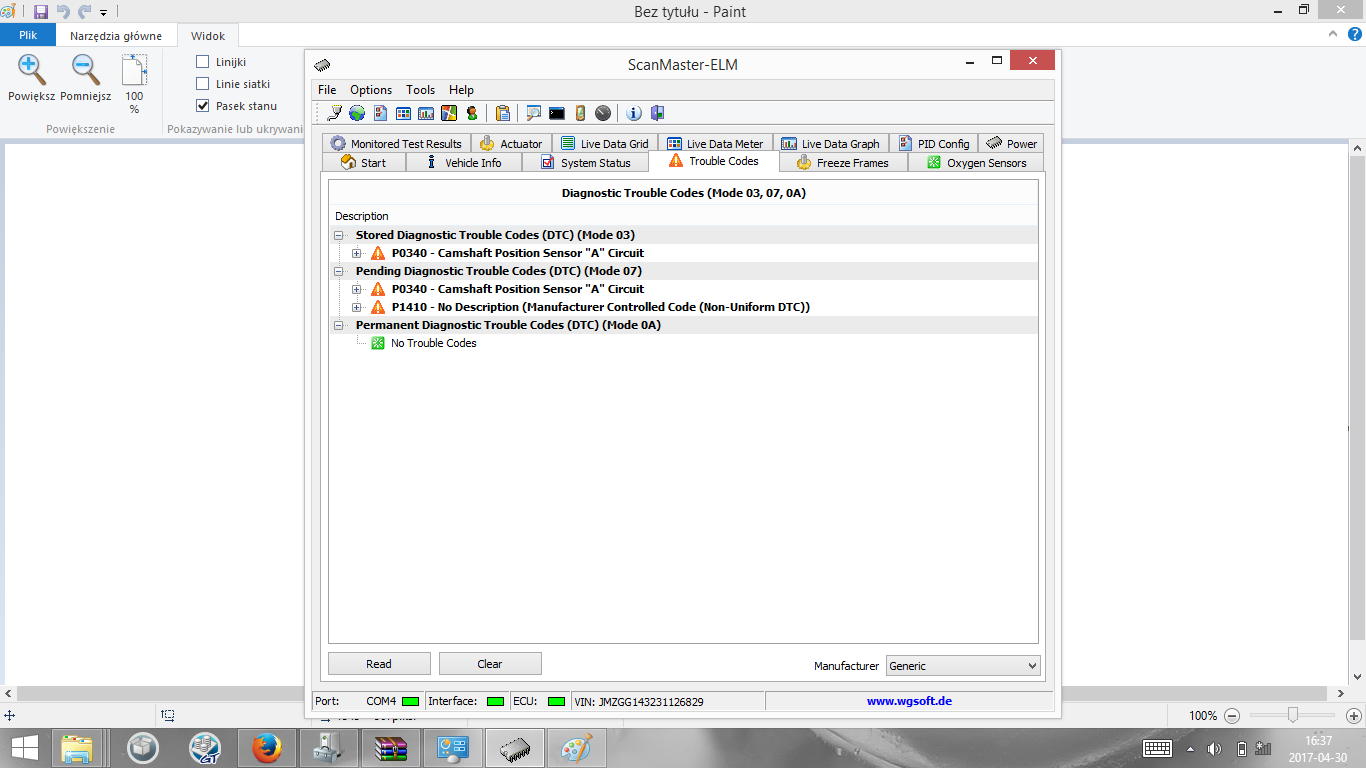Click the dark gauge dial toolbar icon
This screenshot has width=1366, height=768.
point(603,113)
